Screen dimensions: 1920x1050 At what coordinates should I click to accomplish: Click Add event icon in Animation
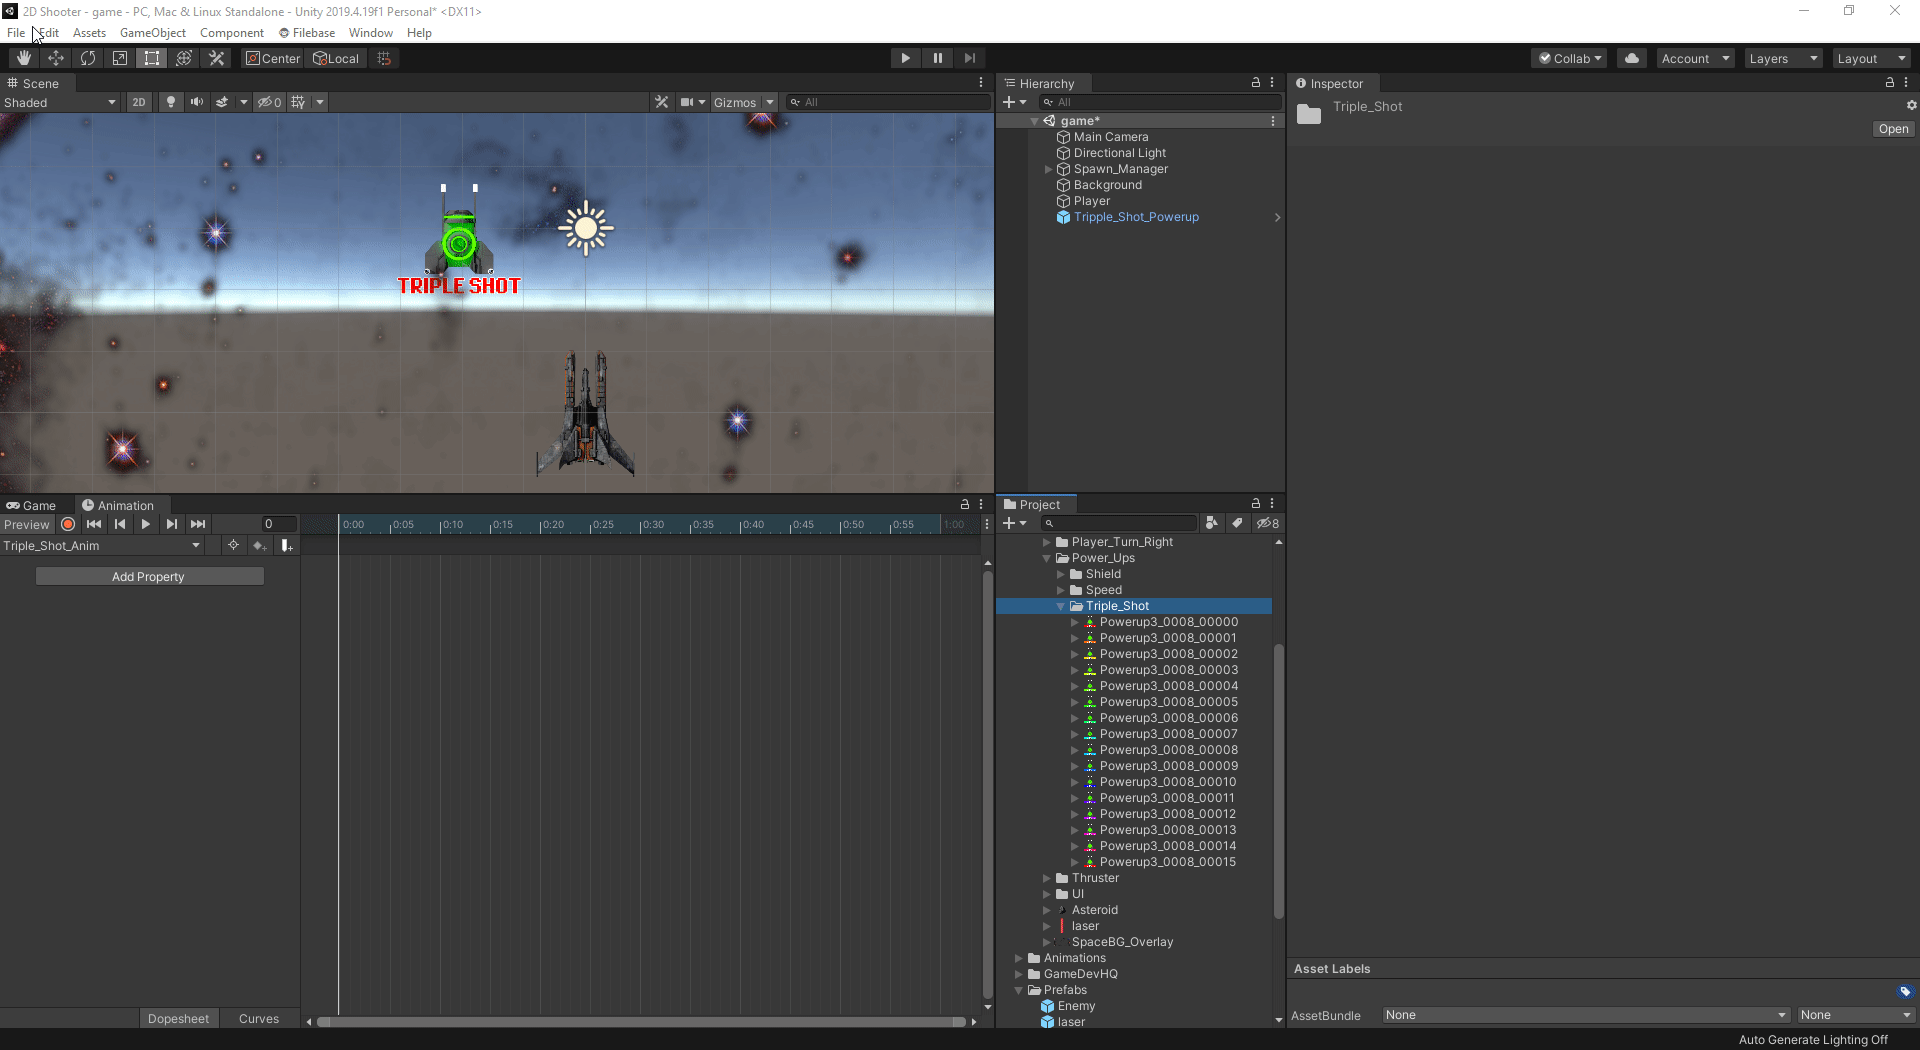pos(286,545)
